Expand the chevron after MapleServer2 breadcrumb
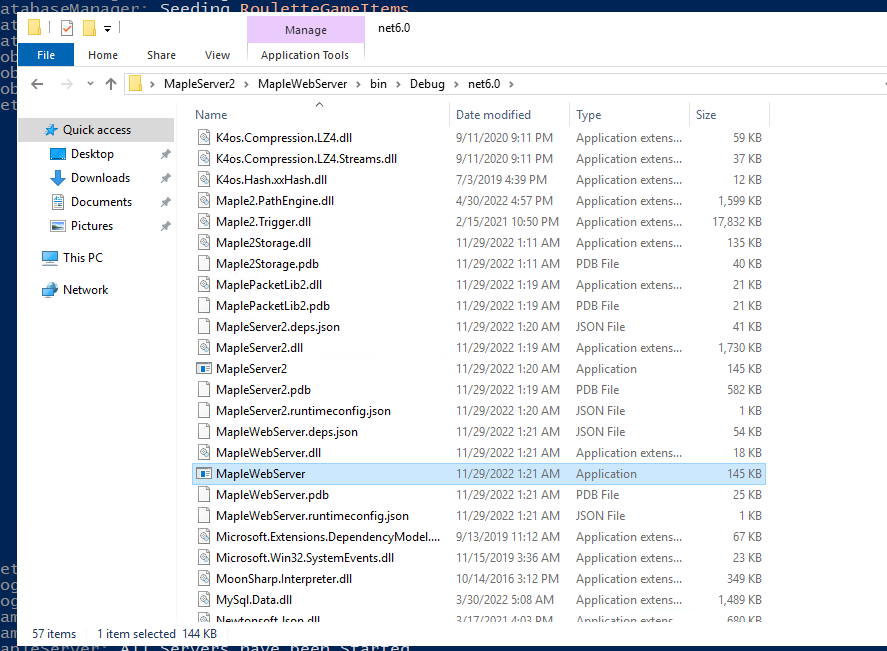The image size is (887, 651). (246, 84)
